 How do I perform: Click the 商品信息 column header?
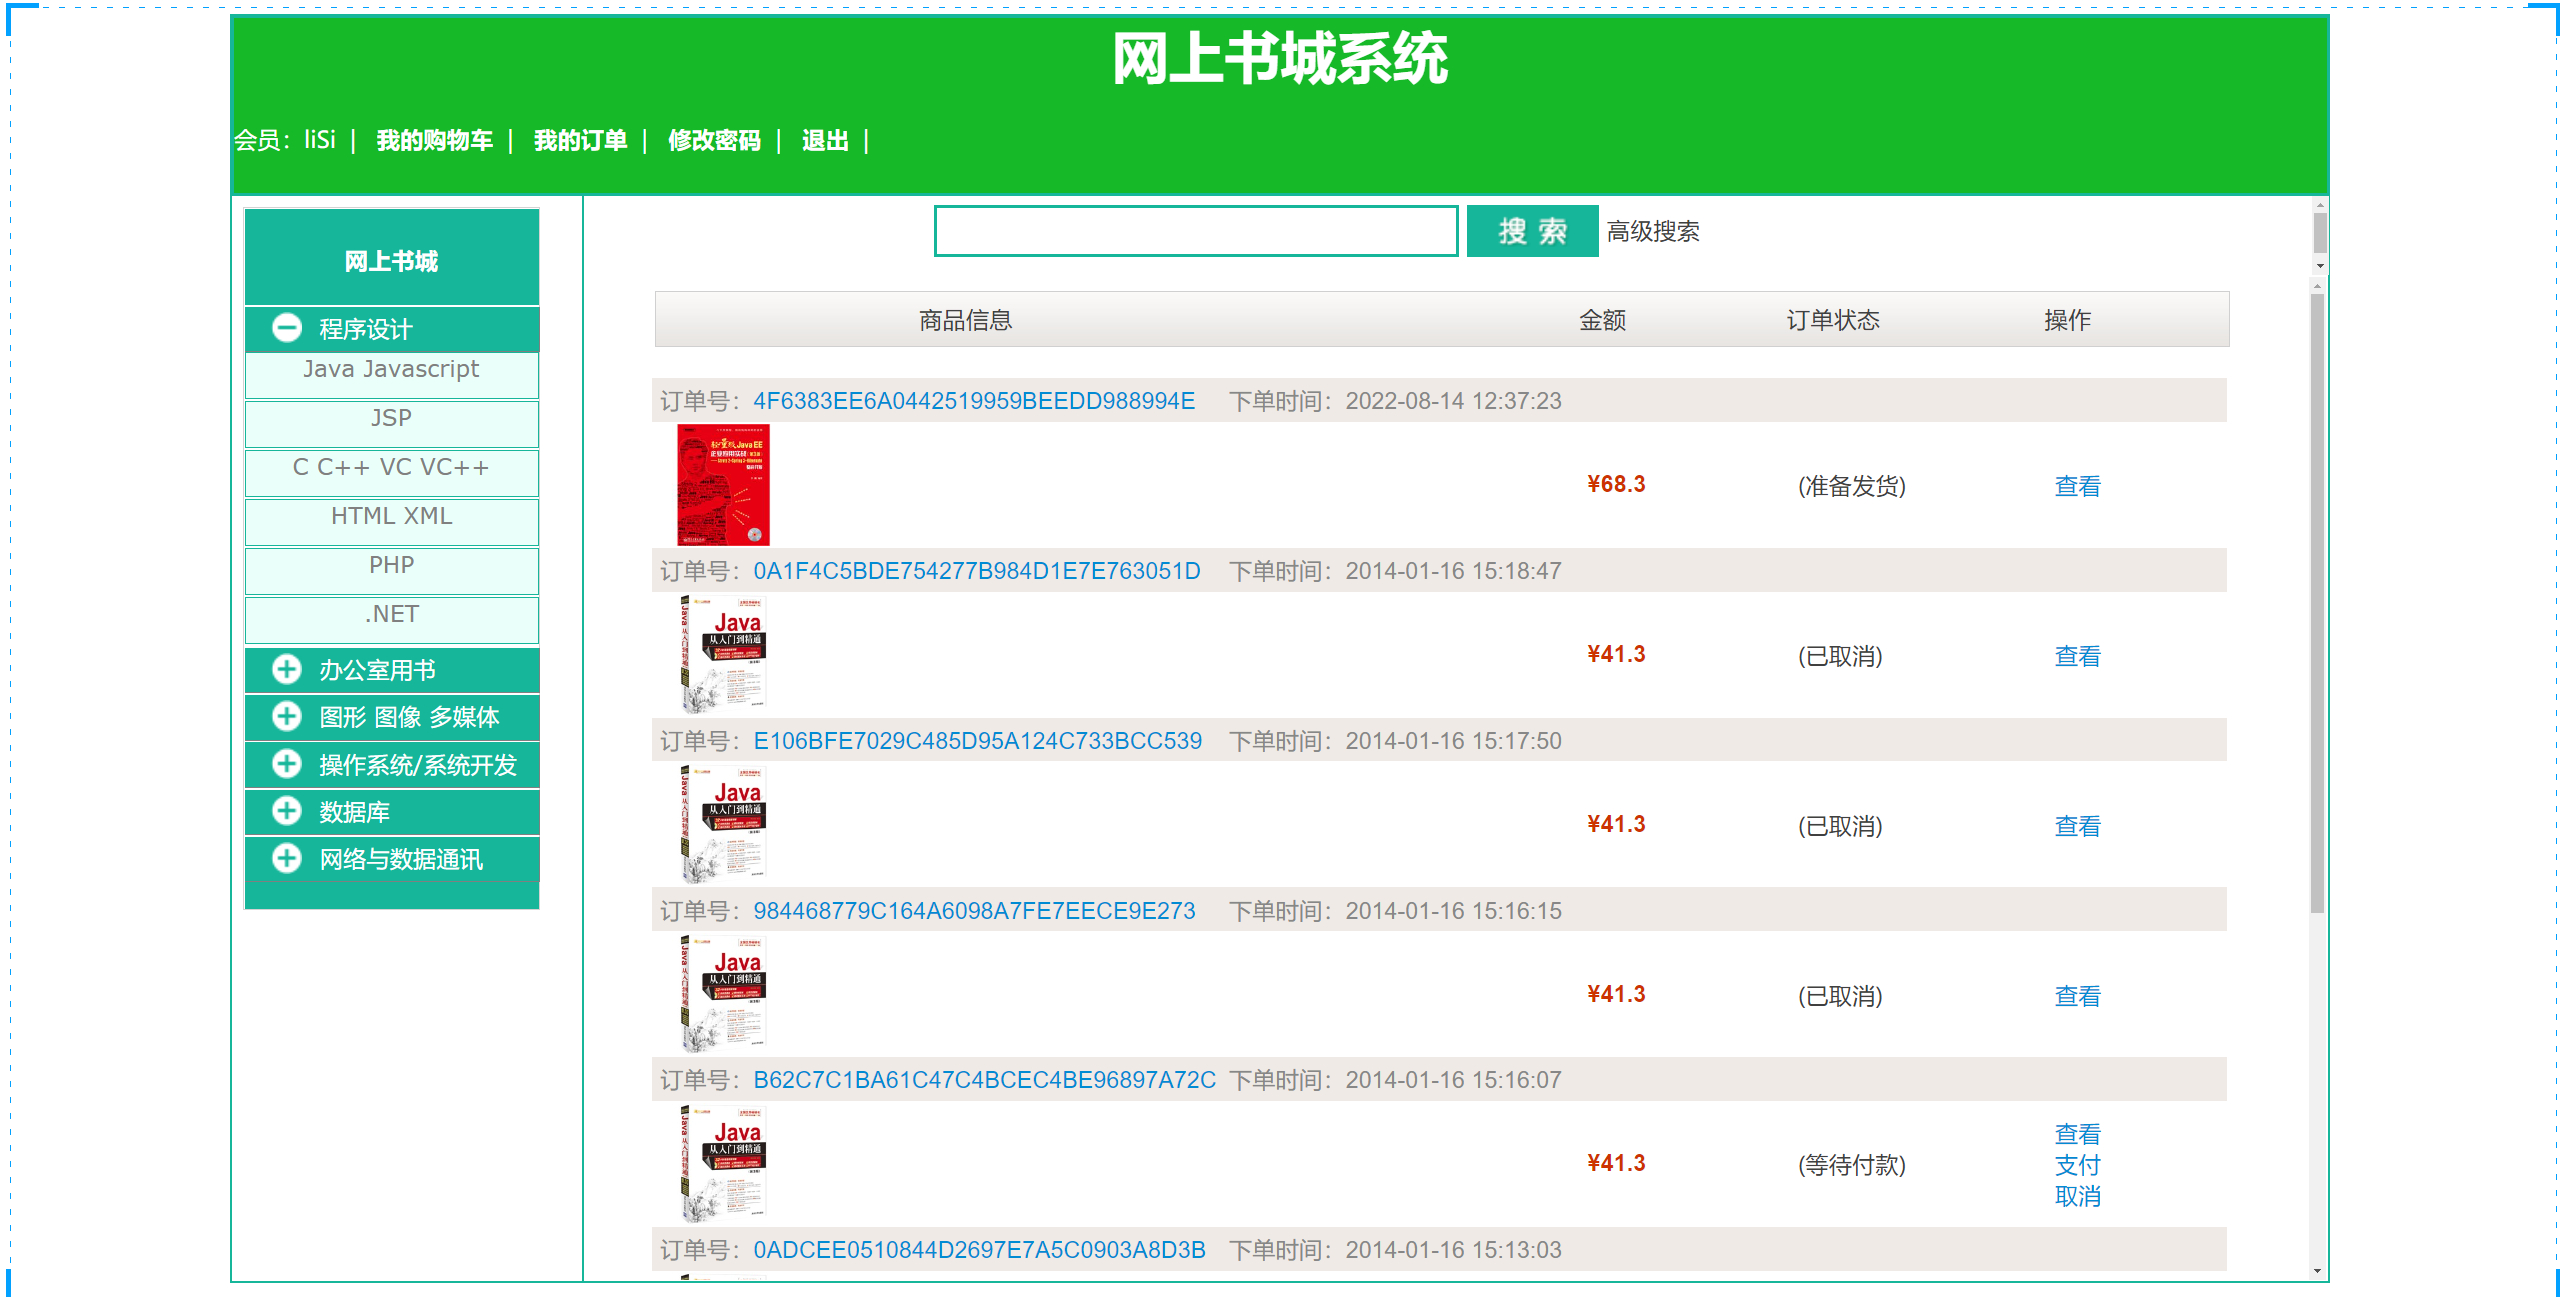(x=965, y=320)
